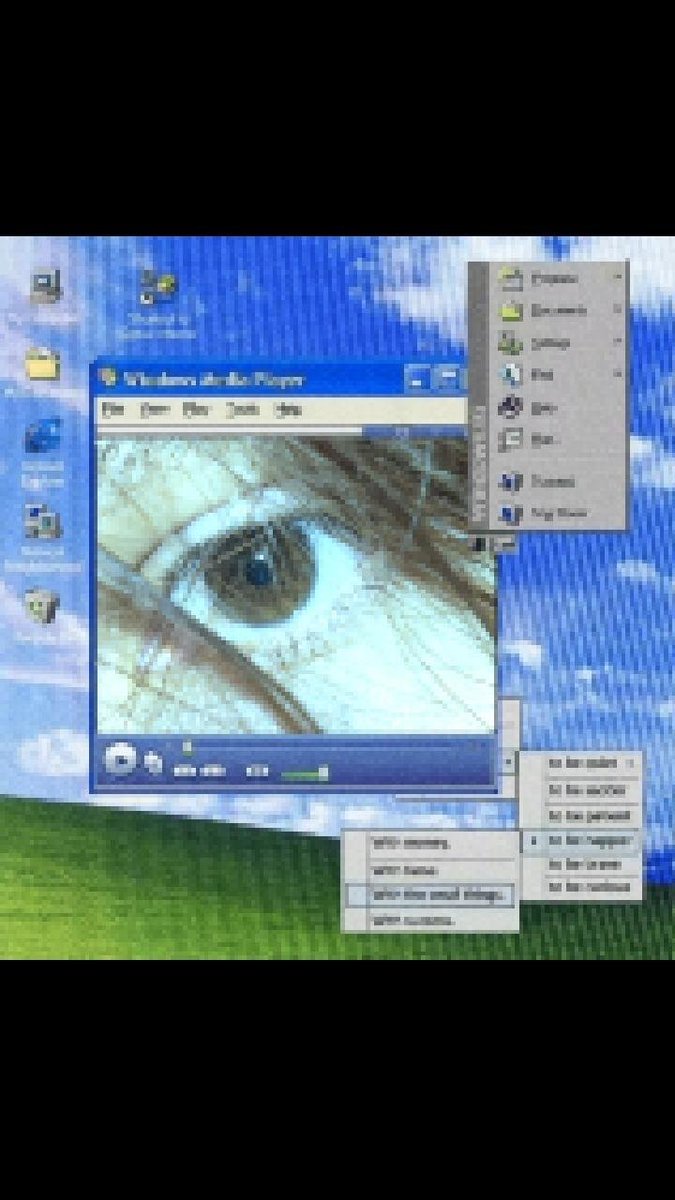Screen dimensions: 675x1200
Task: Choose the fifth "to be" submenu entry
Action: [x=582, y=865]
